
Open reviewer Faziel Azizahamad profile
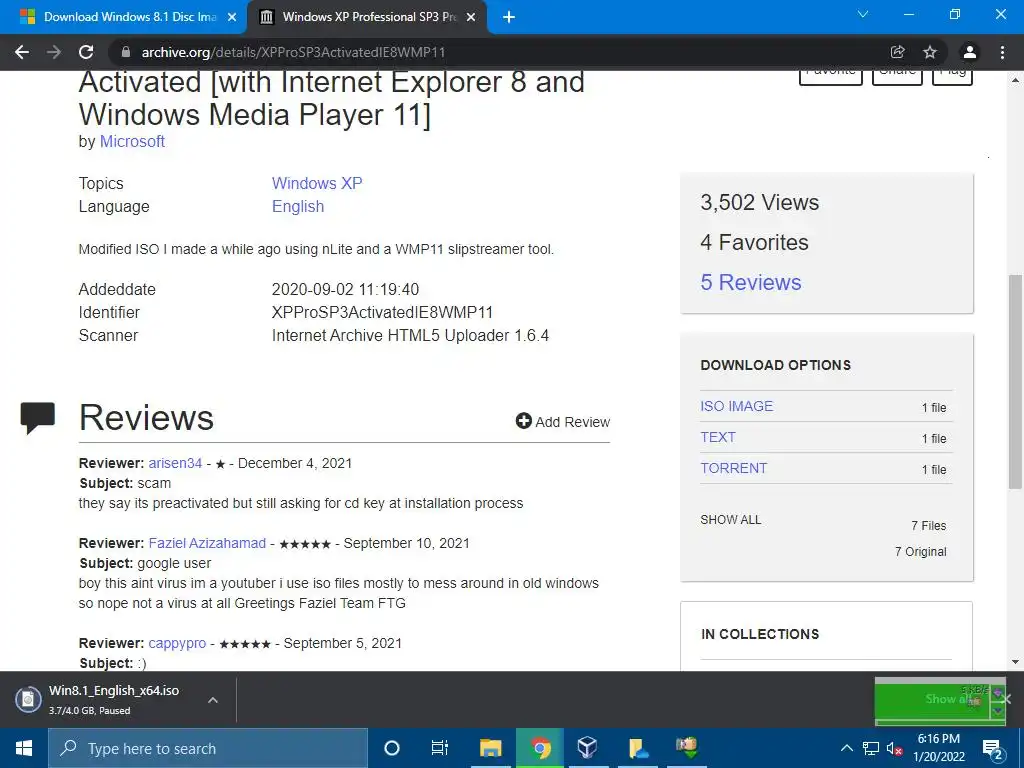tap(207, 543)
